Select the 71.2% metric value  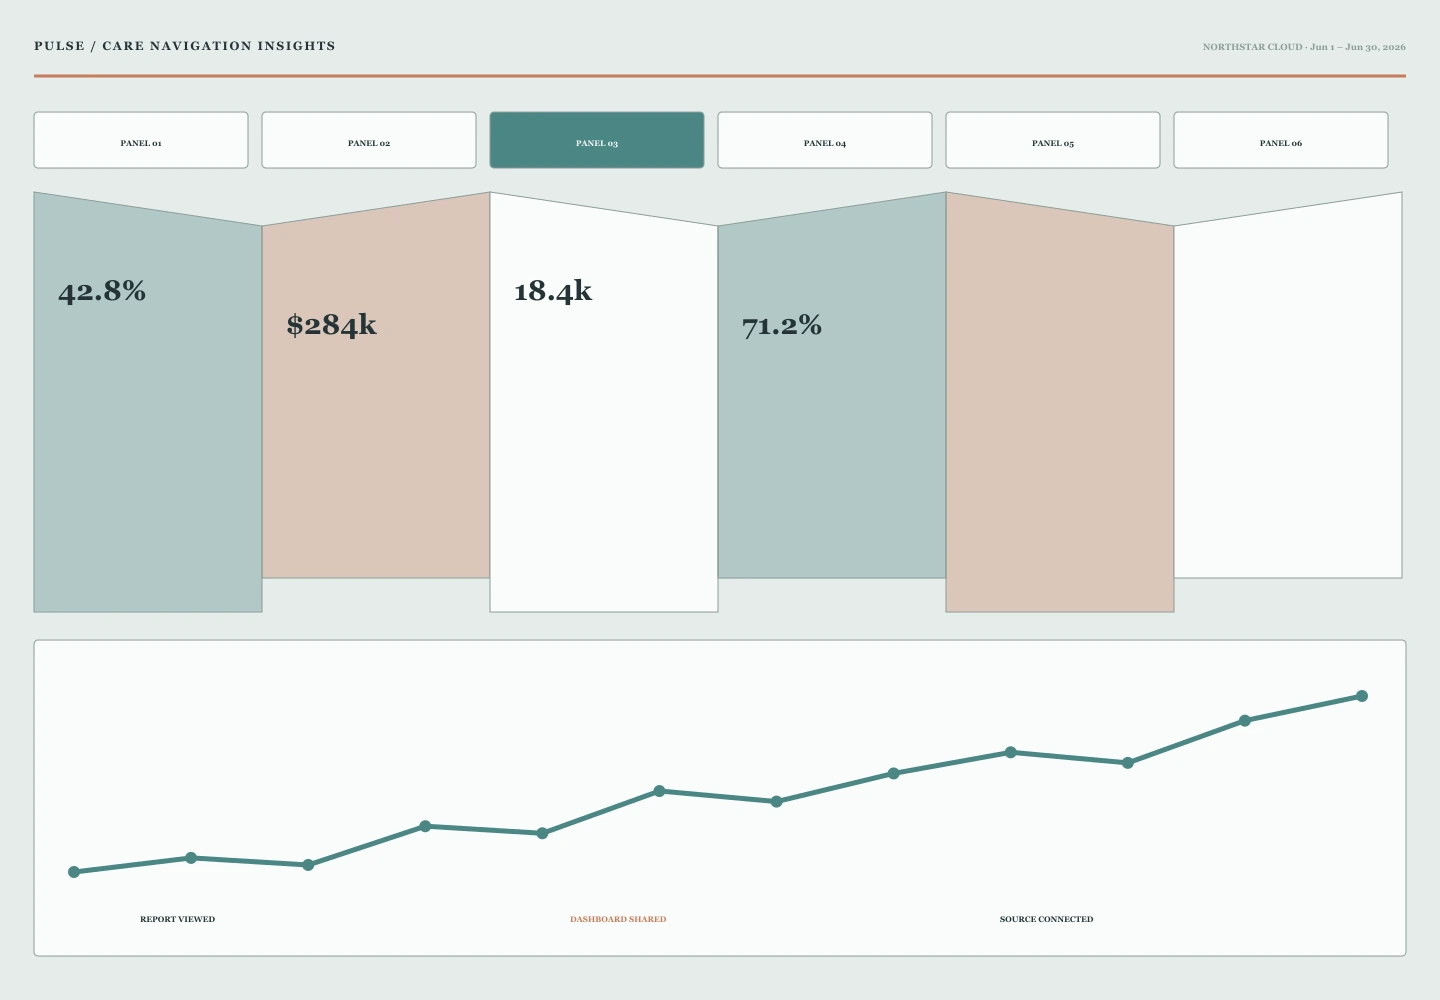point(782,325)
